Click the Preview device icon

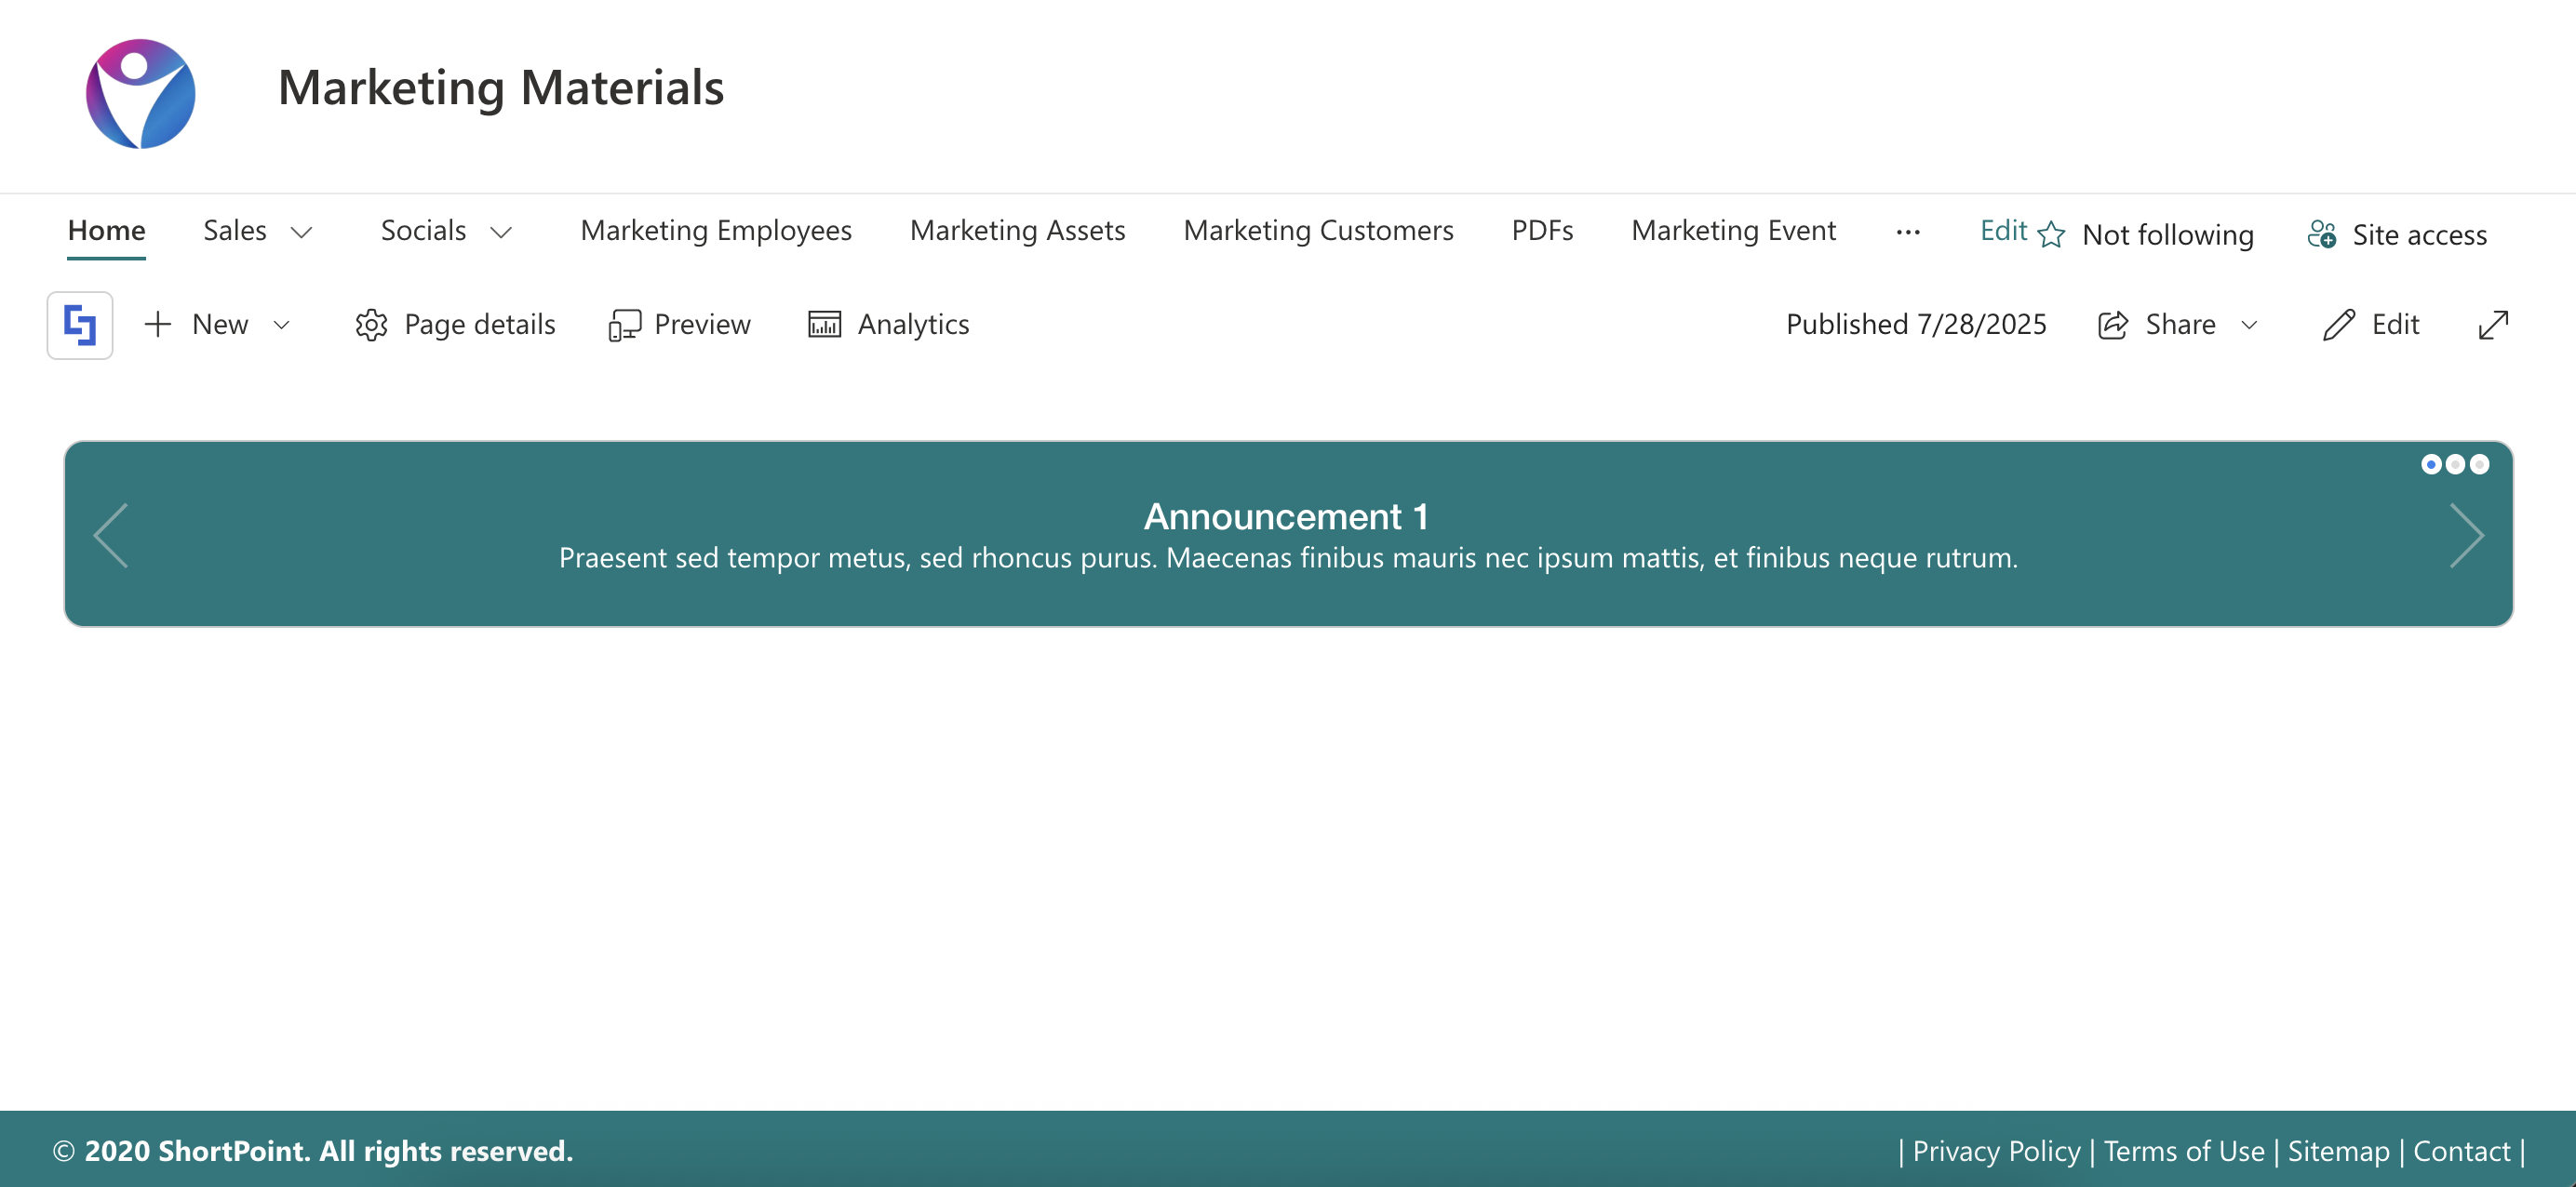[624, 325]
